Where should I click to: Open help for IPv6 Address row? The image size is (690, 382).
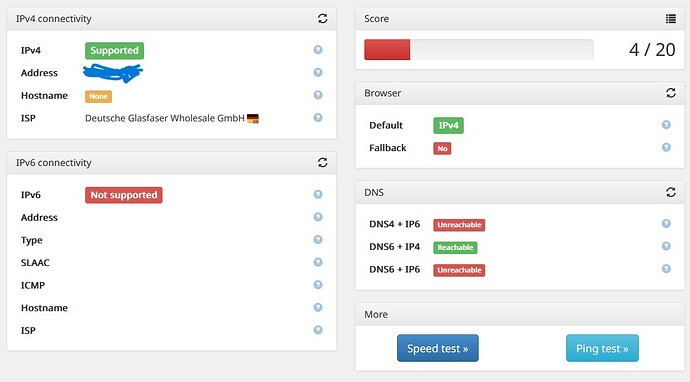tap(318, 217)
